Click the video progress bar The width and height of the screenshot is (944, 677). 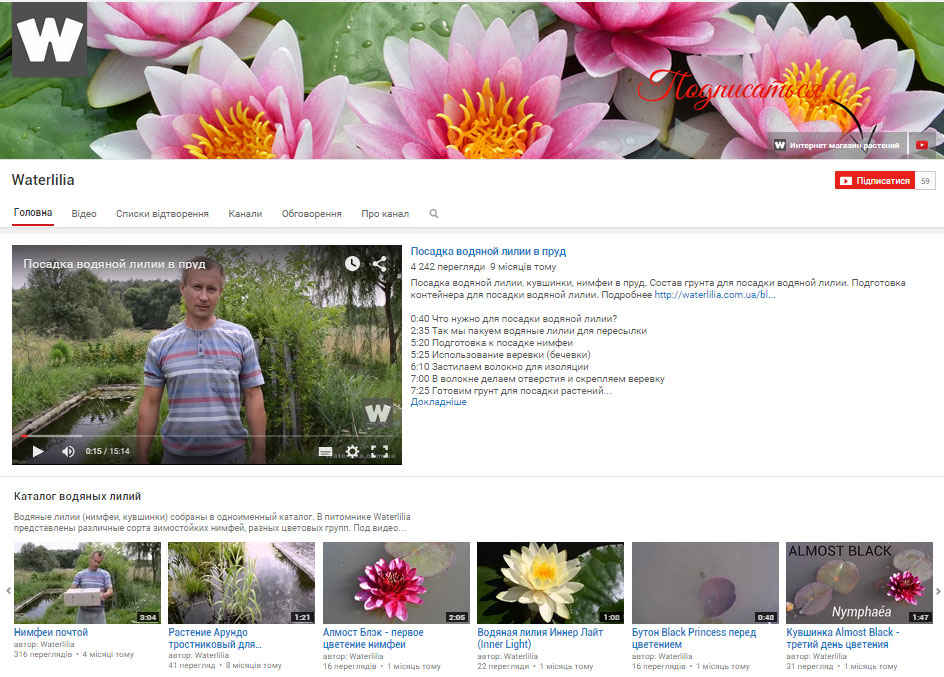click(x=206, y=436)
